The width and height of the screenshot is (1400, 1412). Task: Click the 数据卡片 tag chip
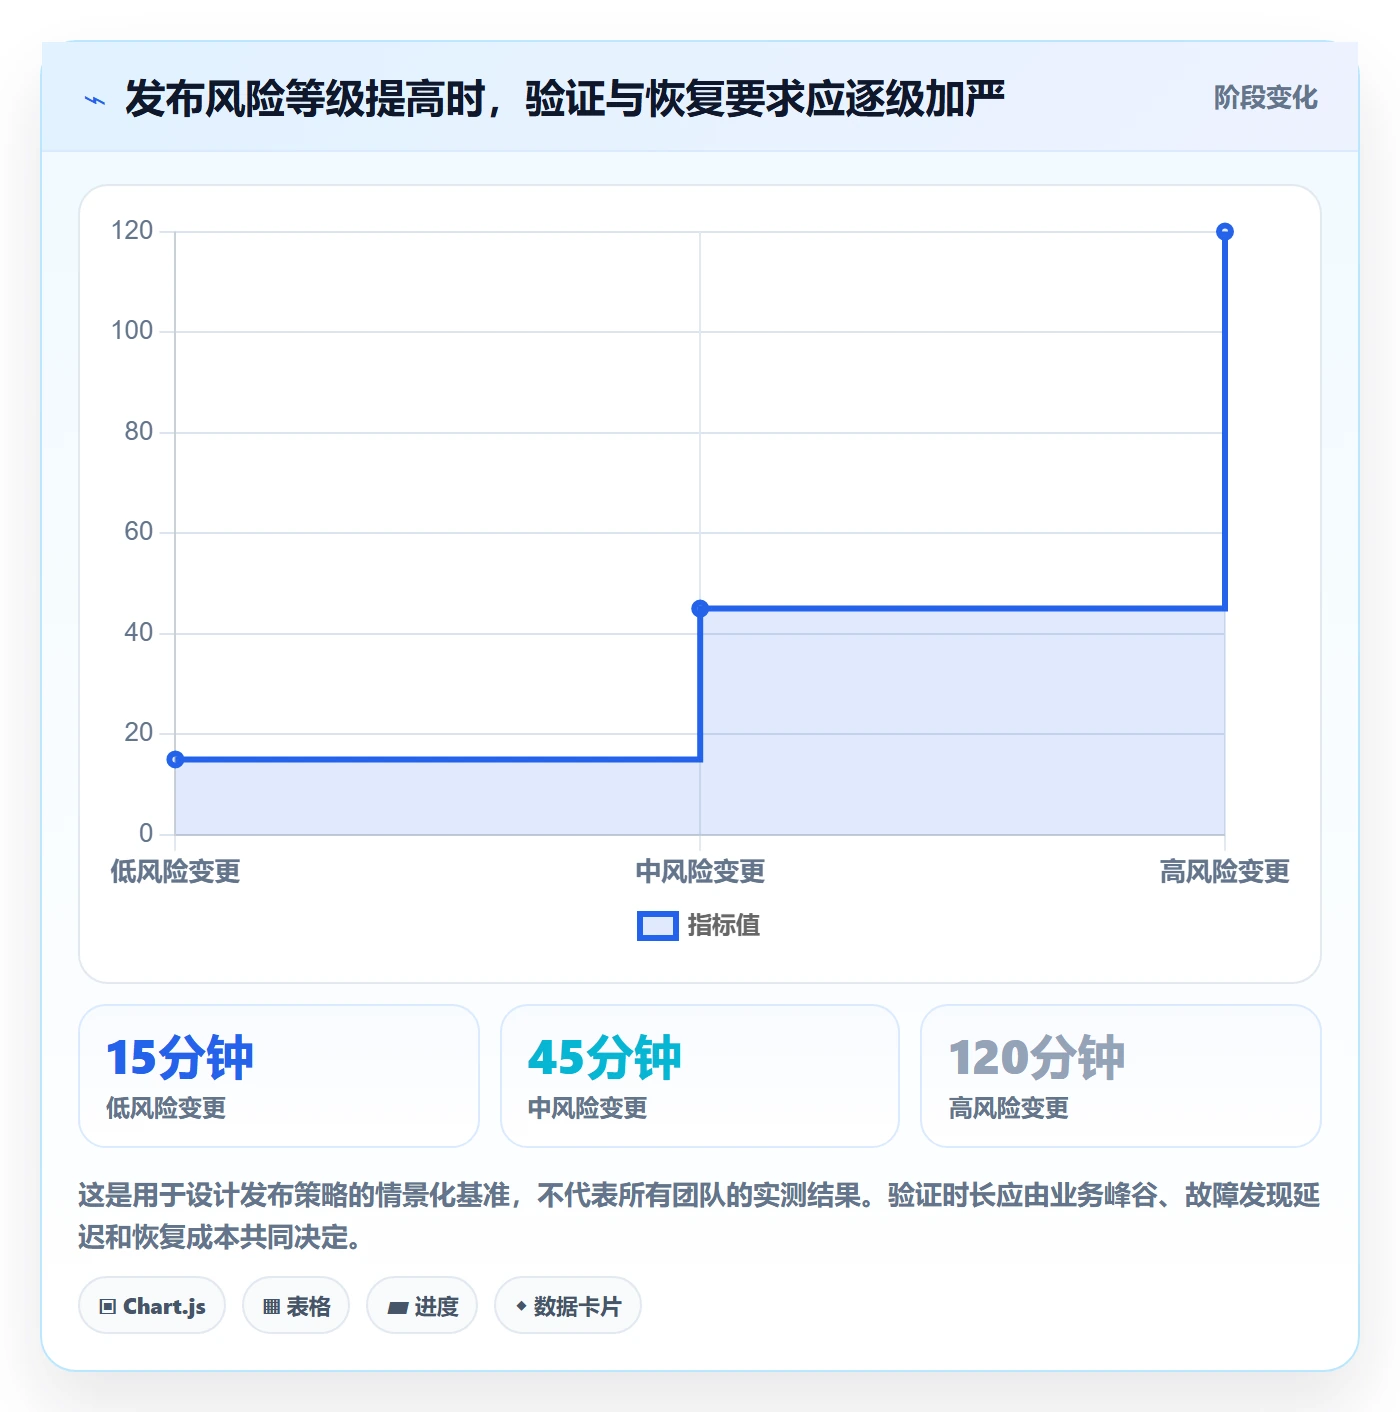pos(568,1305)
